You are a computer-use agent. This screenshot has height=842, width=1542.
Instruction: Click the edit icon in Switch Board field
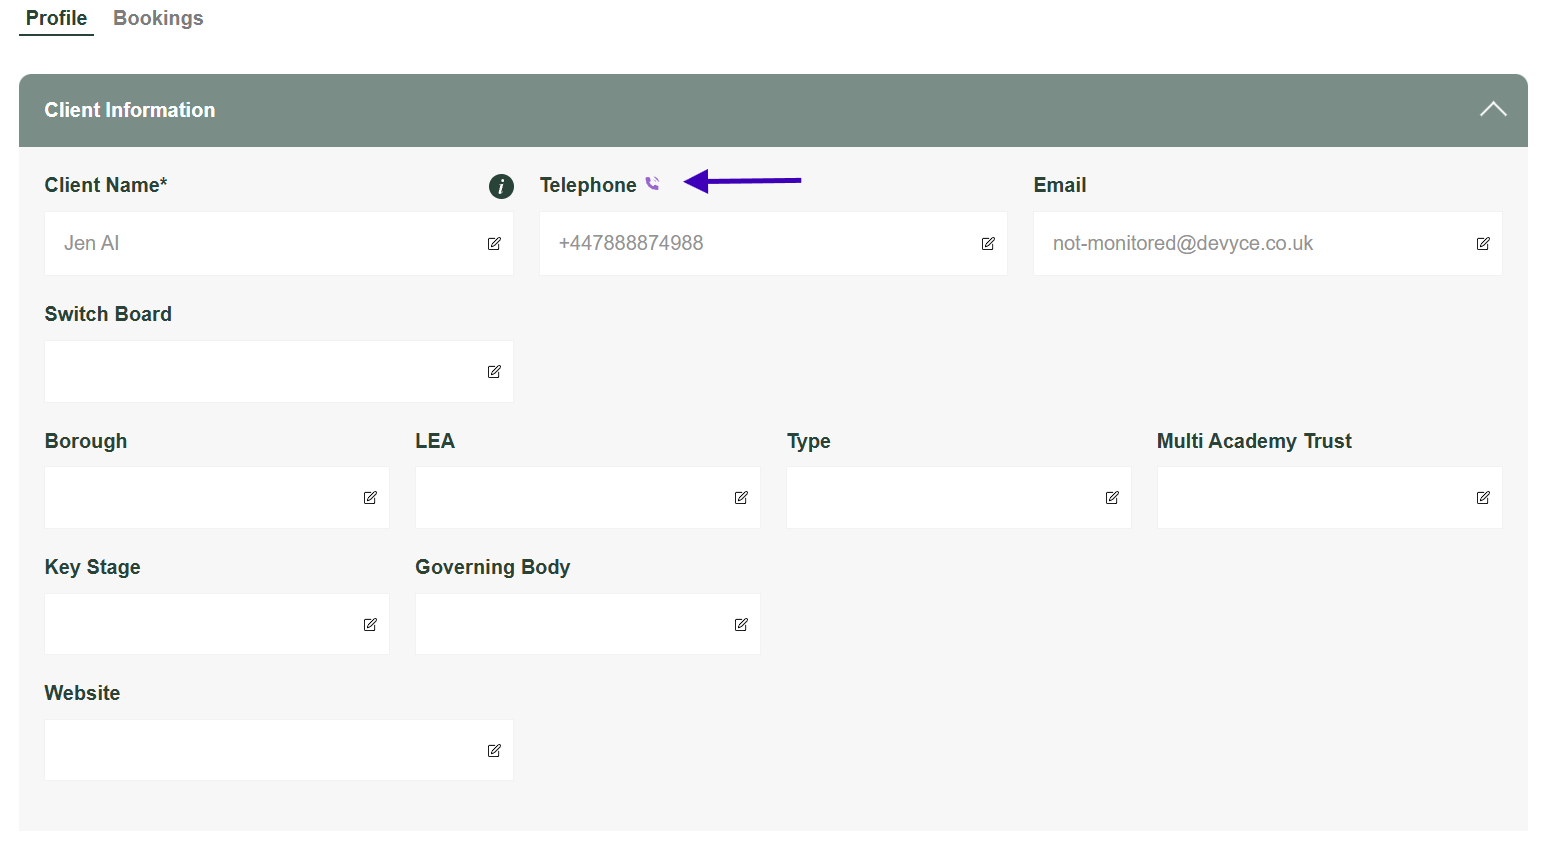point(494,371)
